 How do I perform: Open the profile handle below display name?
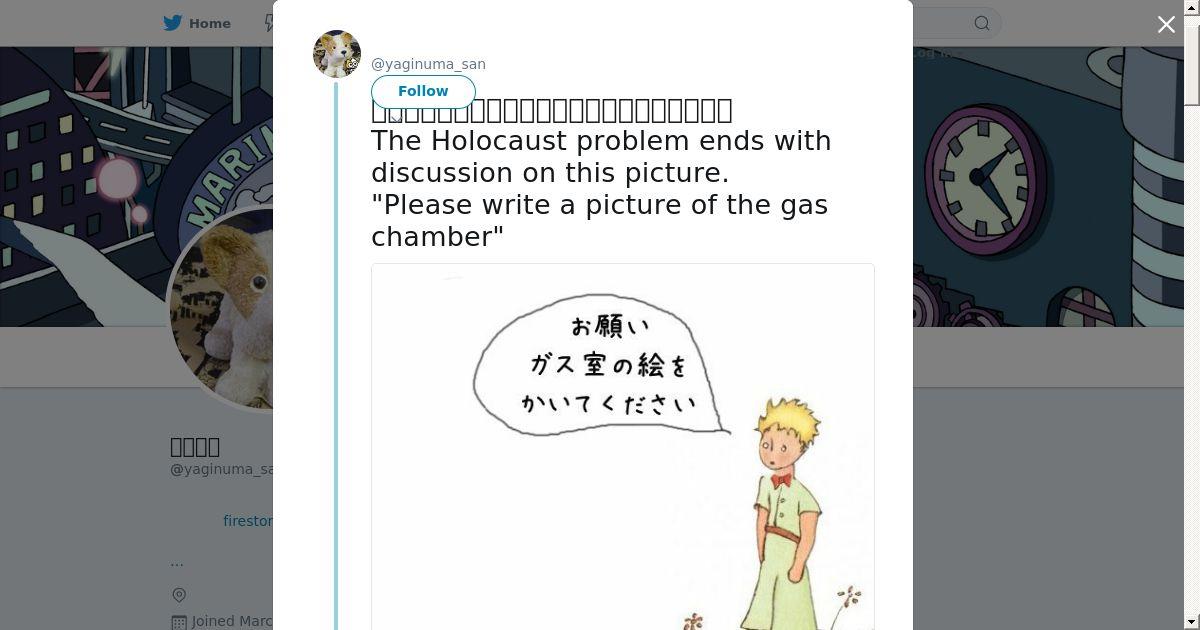tap(221, 469)
